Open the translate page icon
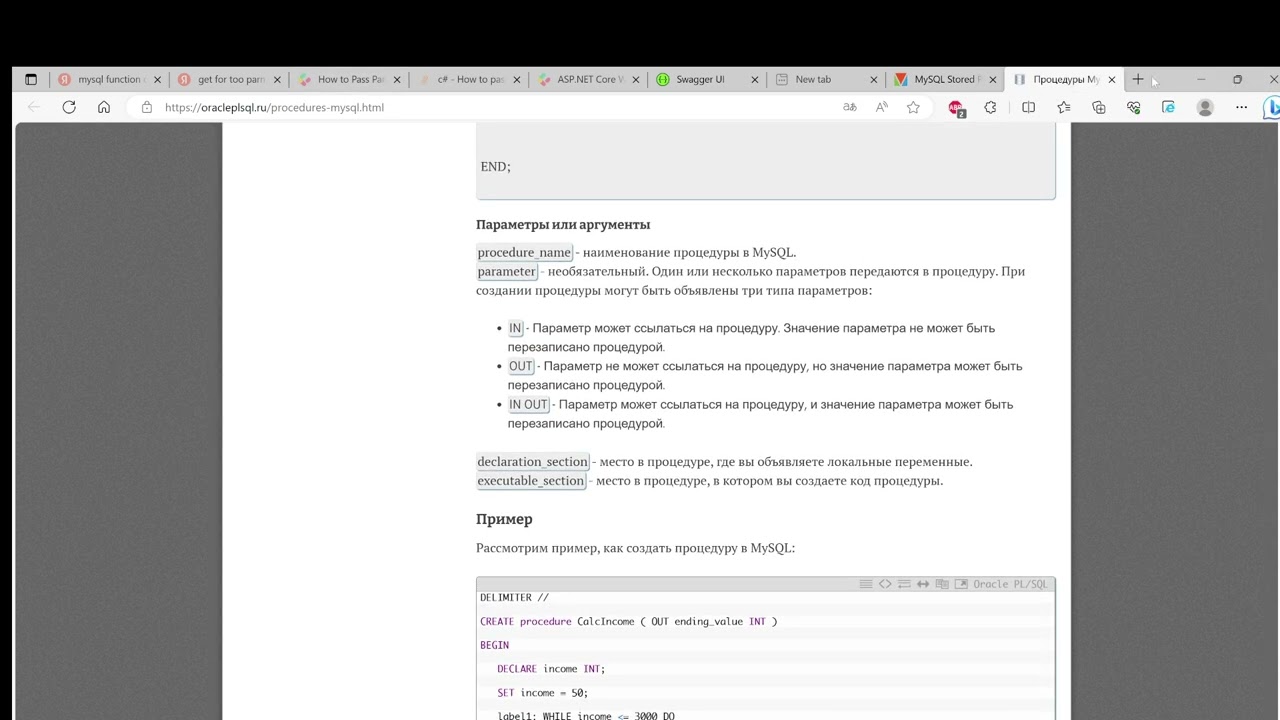Viewport: 1280px width, 720px height. coord(850,107)
